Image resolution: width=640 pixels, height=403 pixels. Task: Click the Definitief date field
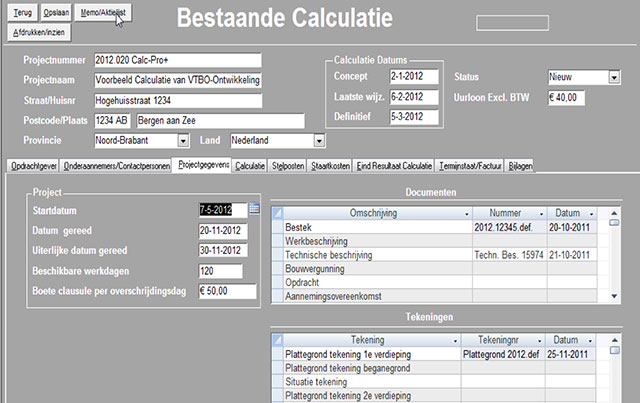pos(414,117)
